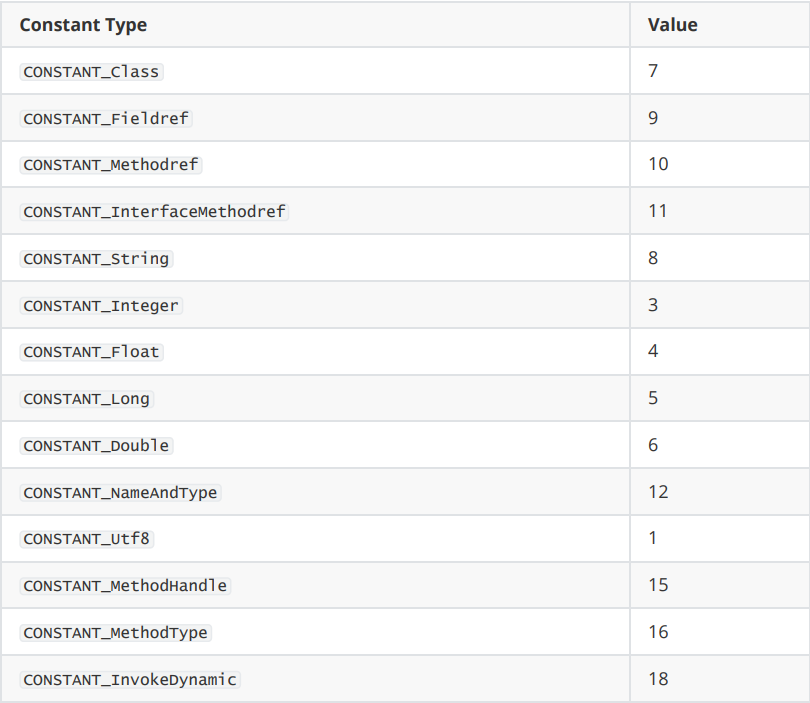Click the CONSTANT_InterfaceMethodref code label
This screenshot has width=810, height=703.
tap(154, 212)
